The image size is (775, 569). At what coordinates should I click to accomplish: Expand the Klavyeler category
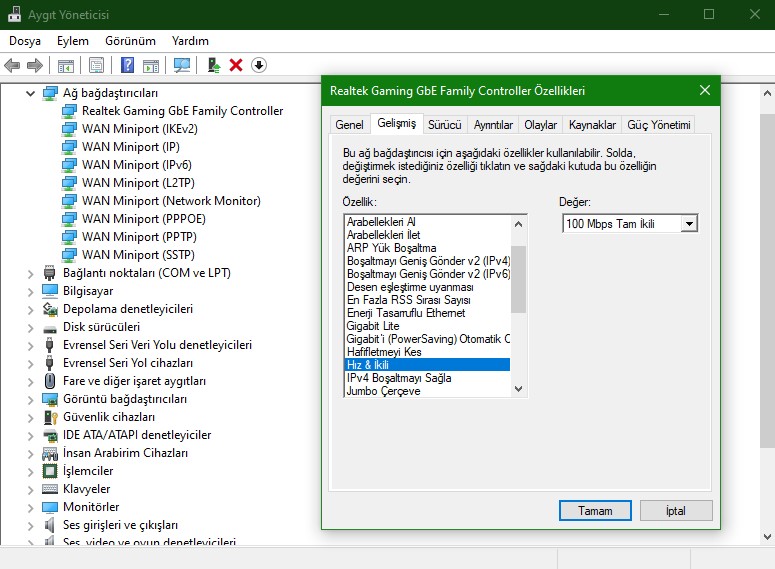click(x=31, y=489)
